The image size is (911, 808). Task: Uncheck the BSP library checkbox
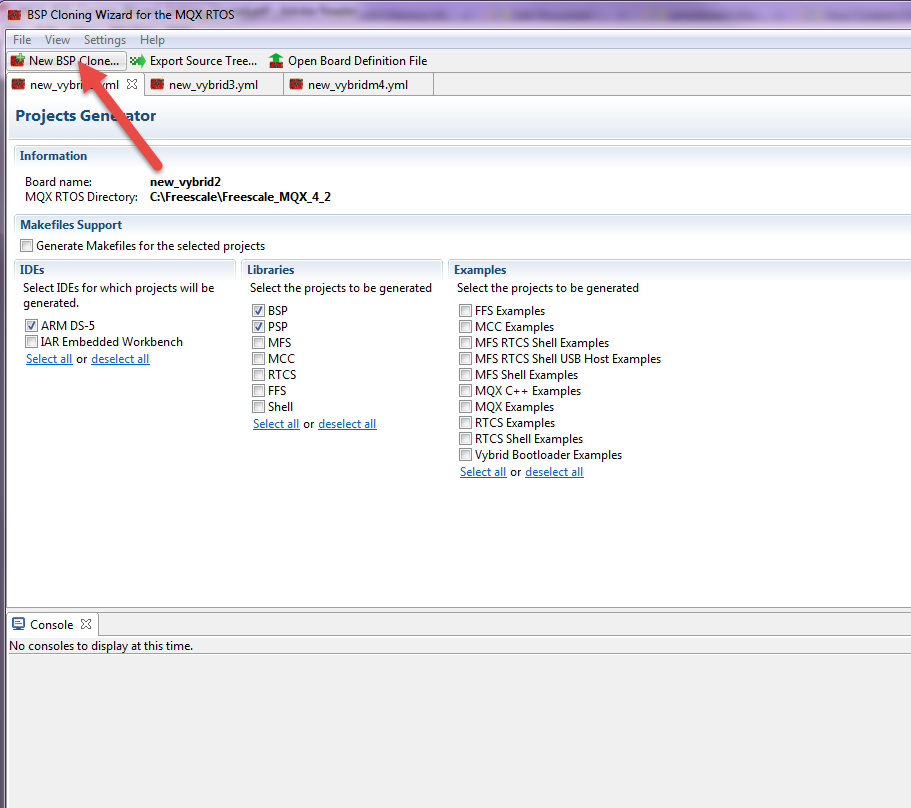pos(259,310)
